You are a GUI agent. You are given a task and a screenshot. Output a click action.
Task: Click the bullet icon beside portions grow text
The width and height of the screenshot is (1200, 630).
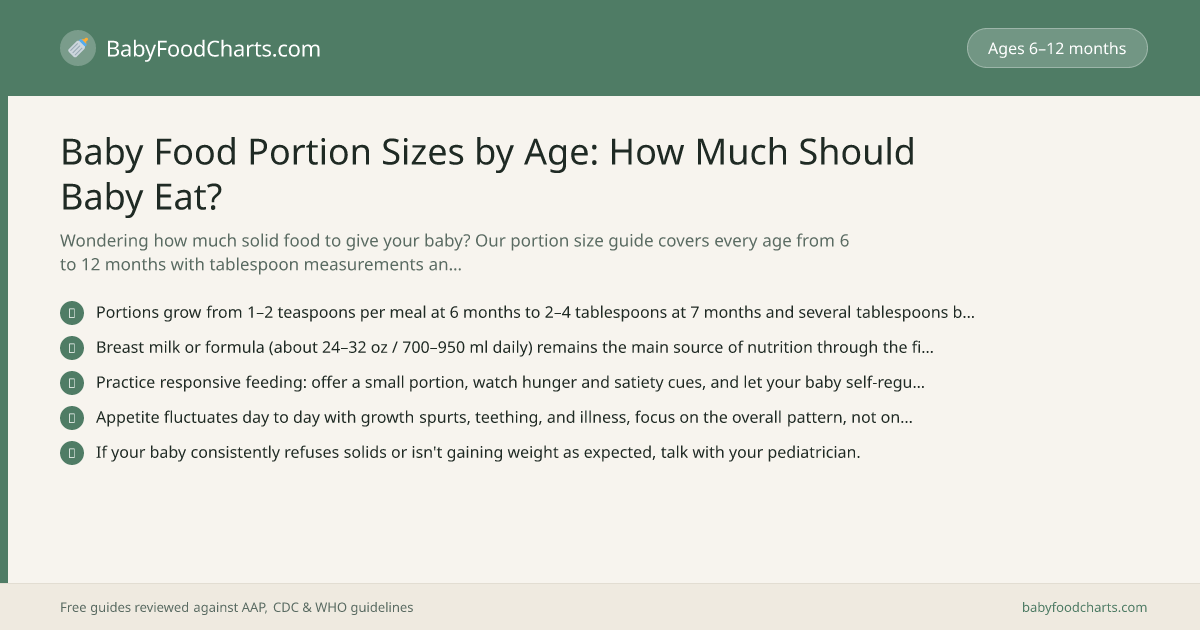pos(72,313)
